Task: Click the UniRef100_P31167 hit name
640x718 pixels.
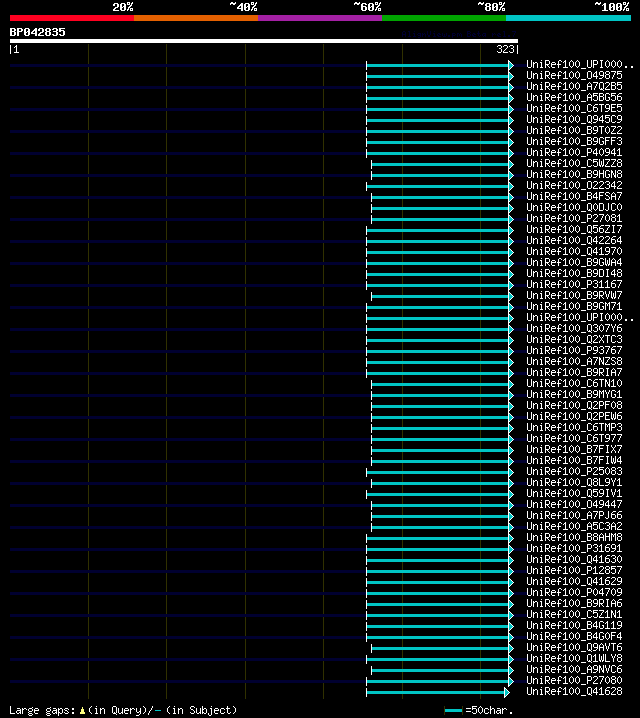Action: 574,284
